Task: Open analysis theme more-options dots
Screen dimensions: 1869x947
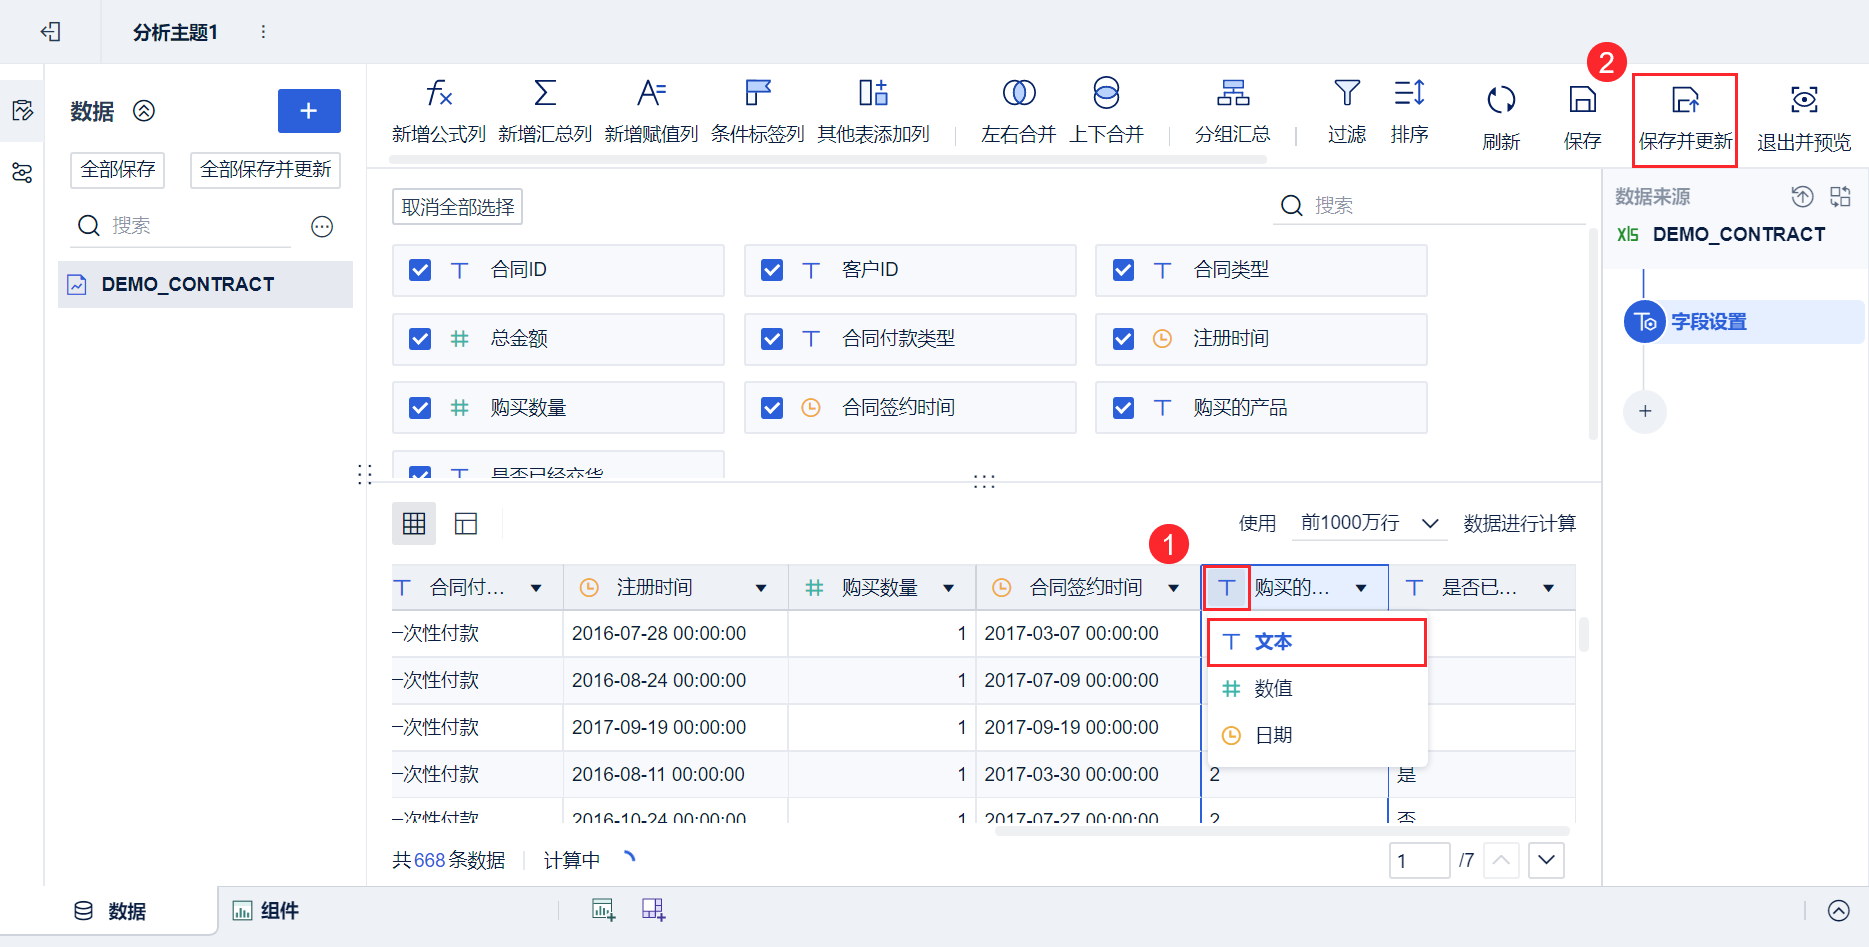Action: [x=263, y=32]
